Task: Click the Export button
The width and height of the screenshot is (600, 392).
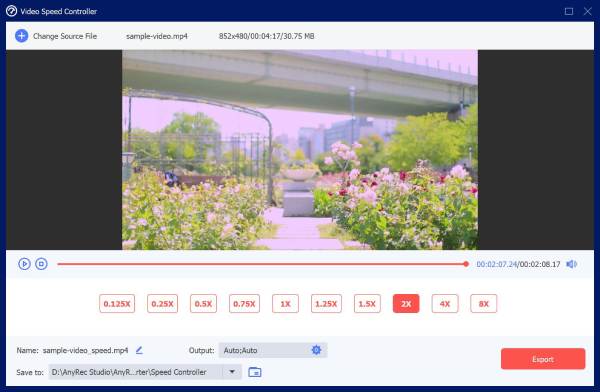Action: pyautogui.click(x=543, y=359)
